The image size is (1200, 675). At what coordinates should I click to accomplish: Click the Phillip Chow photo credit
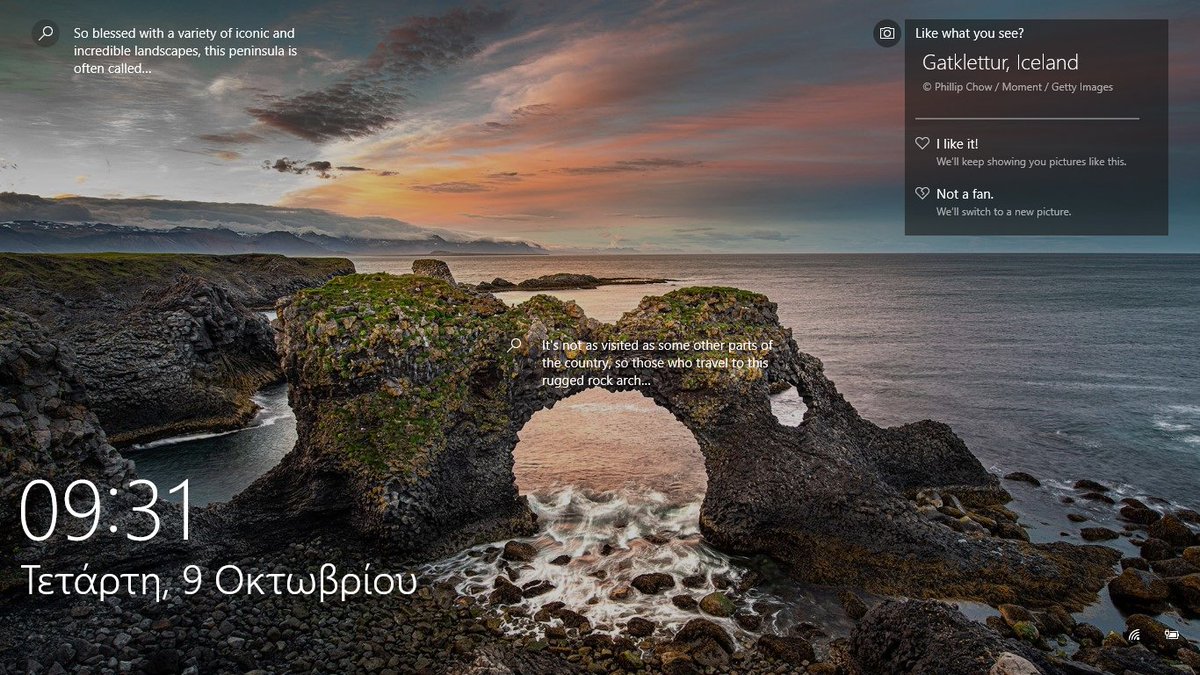[1017, 87]
